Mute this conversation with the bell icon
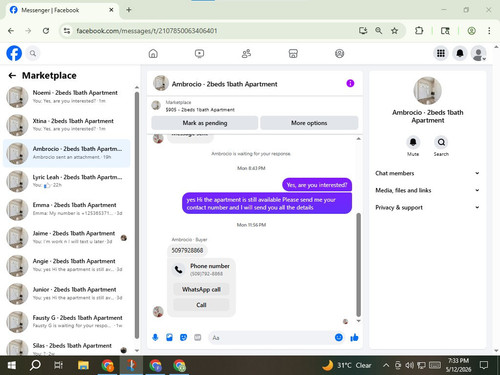Image resolution: width=500 pixels, height=375 pixels. pos(413,142)
